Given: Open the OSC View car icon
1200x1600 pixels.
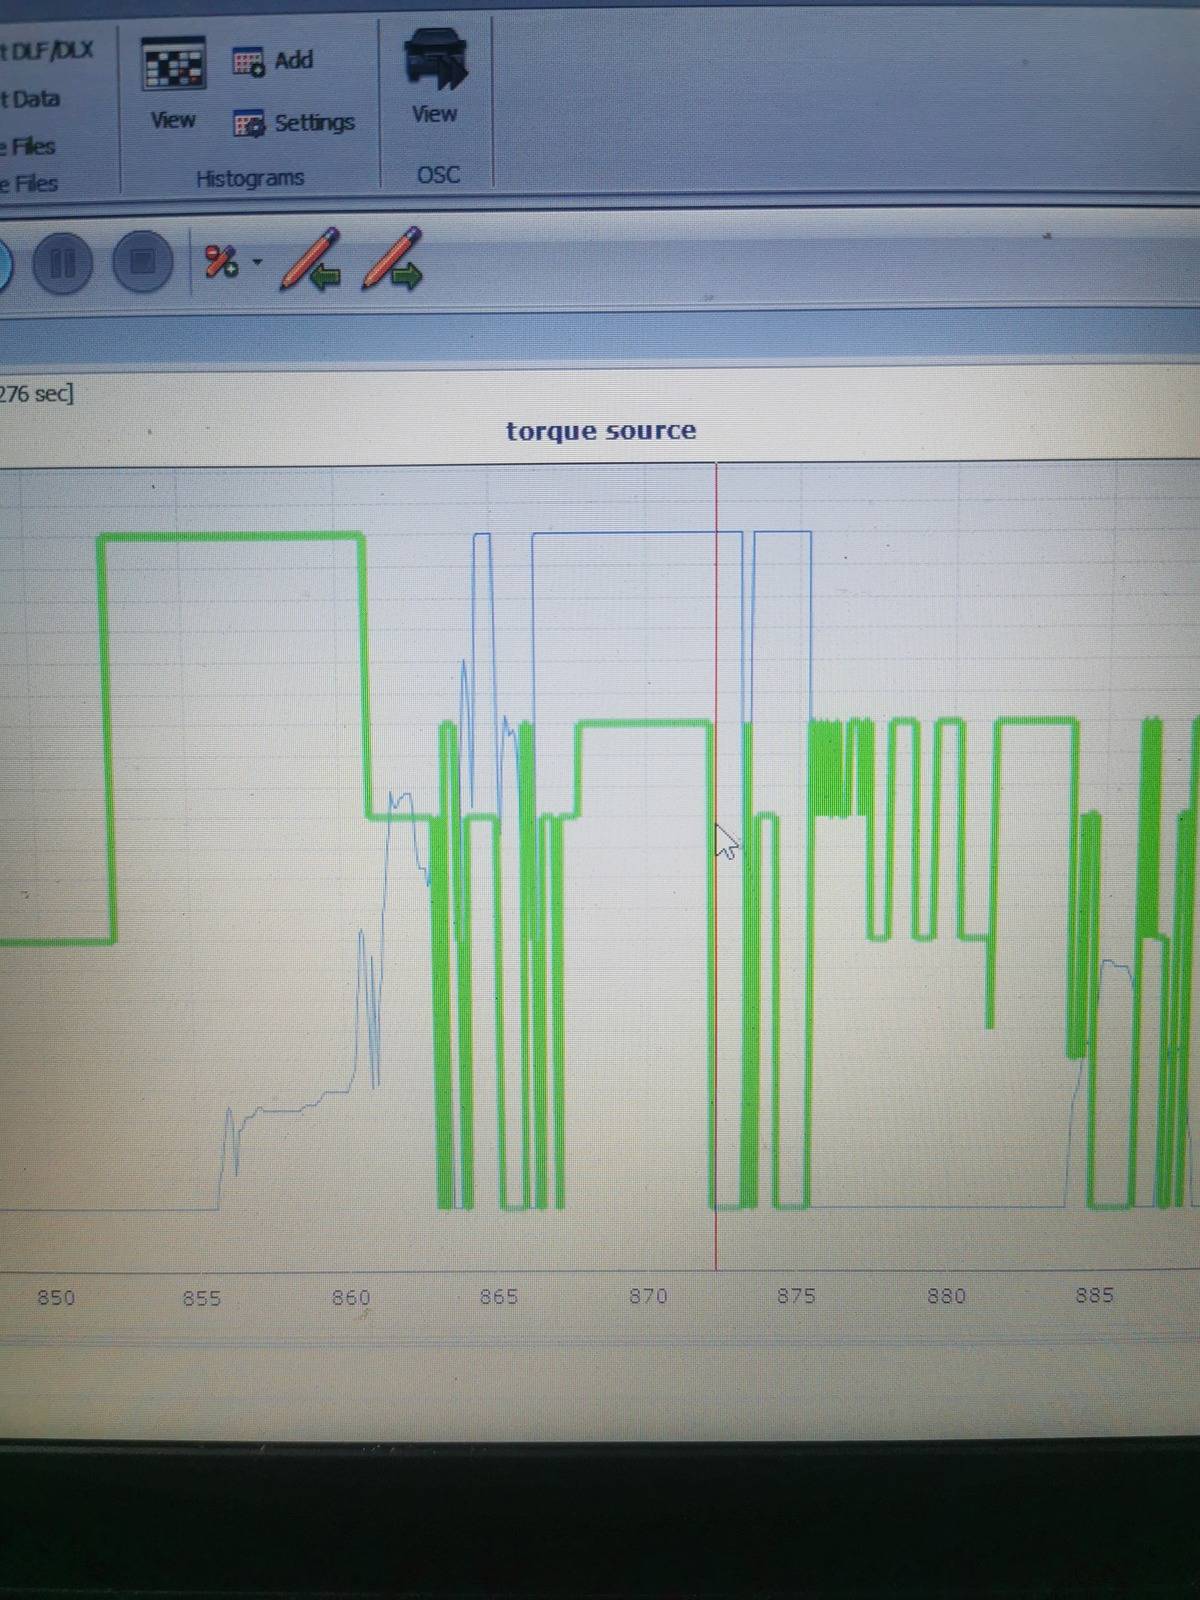Looking at the screenshot, I should pos(435,76).
